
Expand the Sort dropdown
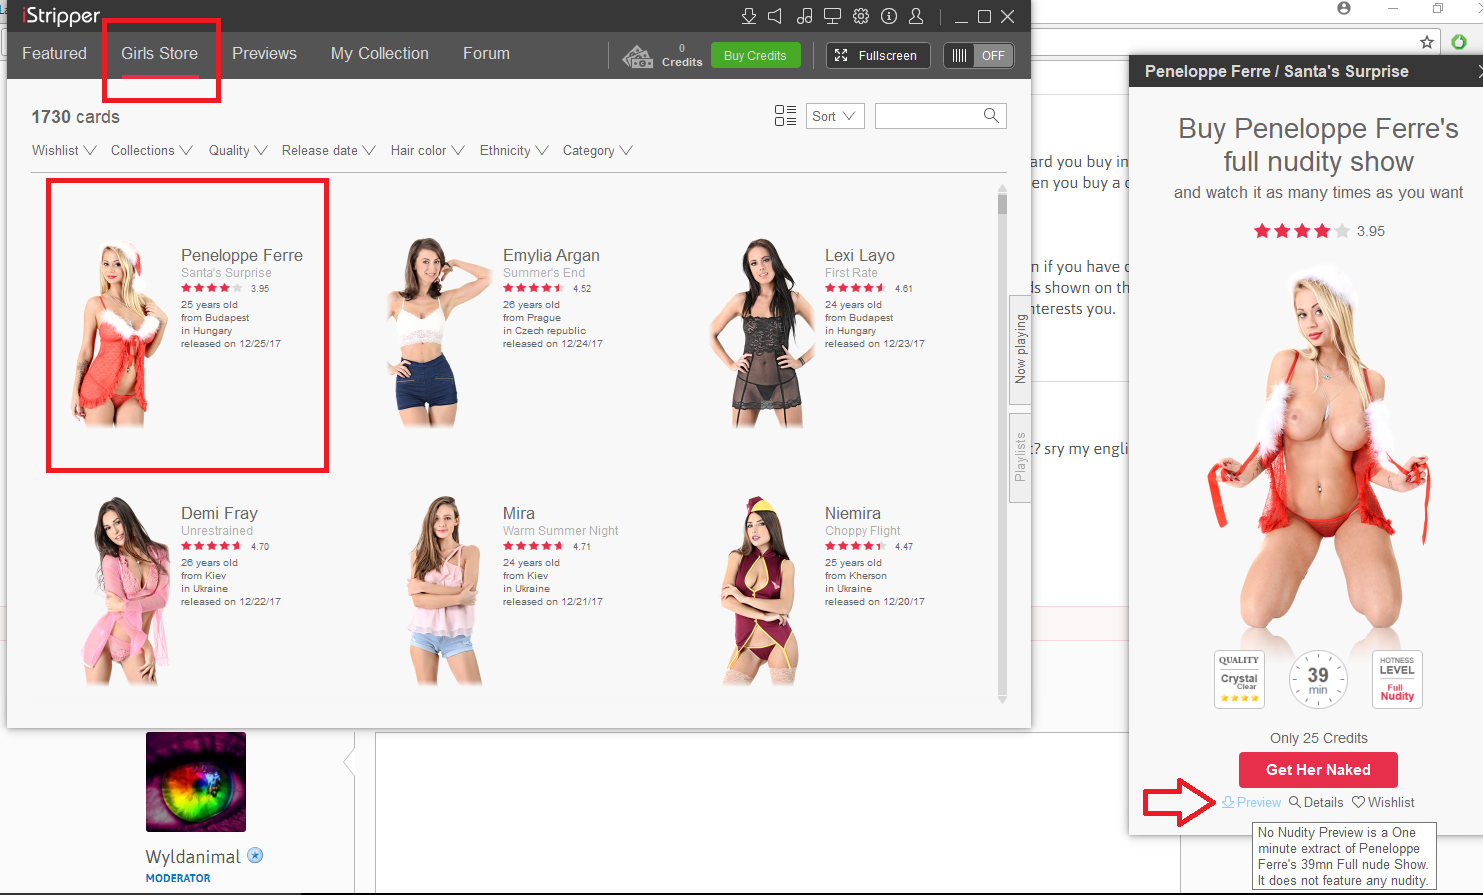834,116
